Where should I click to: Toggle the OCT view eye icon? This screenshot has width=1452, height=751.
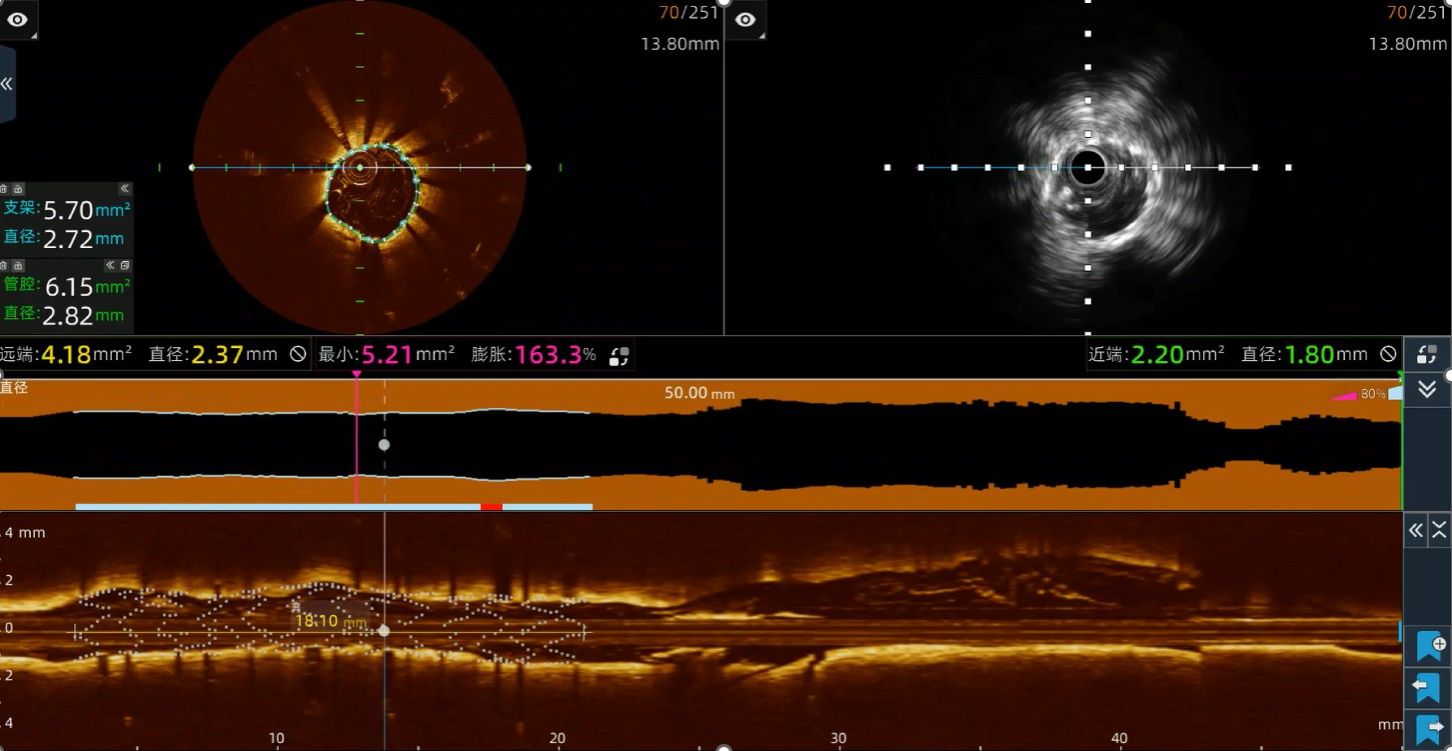(18, 20)
